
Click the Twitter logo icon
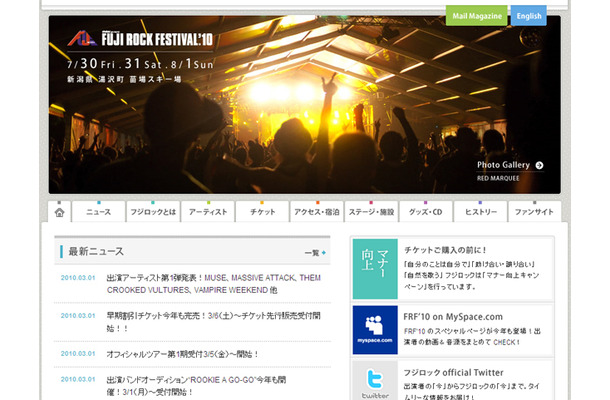coord(375,383)
